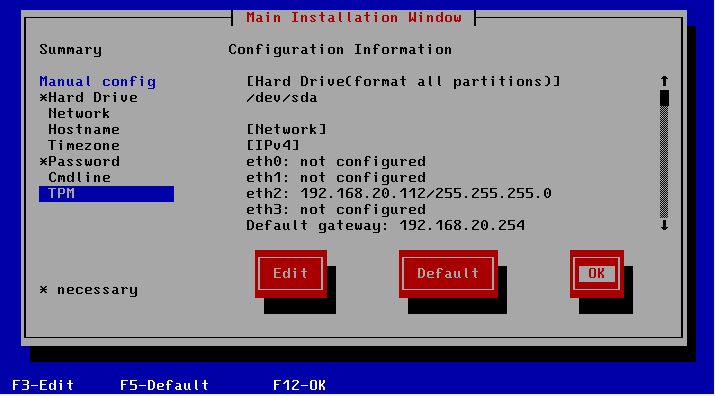The width and height of the screenshot is (715, 396).
Task: Select Password in the summary list
Action: (x=80, y=162)
